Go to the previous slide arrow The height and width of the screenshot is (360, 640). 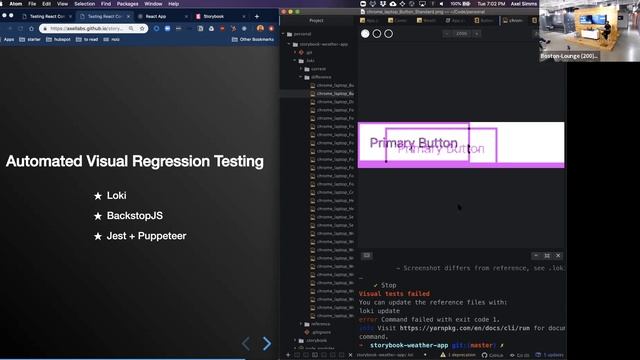tap(246, 344)
